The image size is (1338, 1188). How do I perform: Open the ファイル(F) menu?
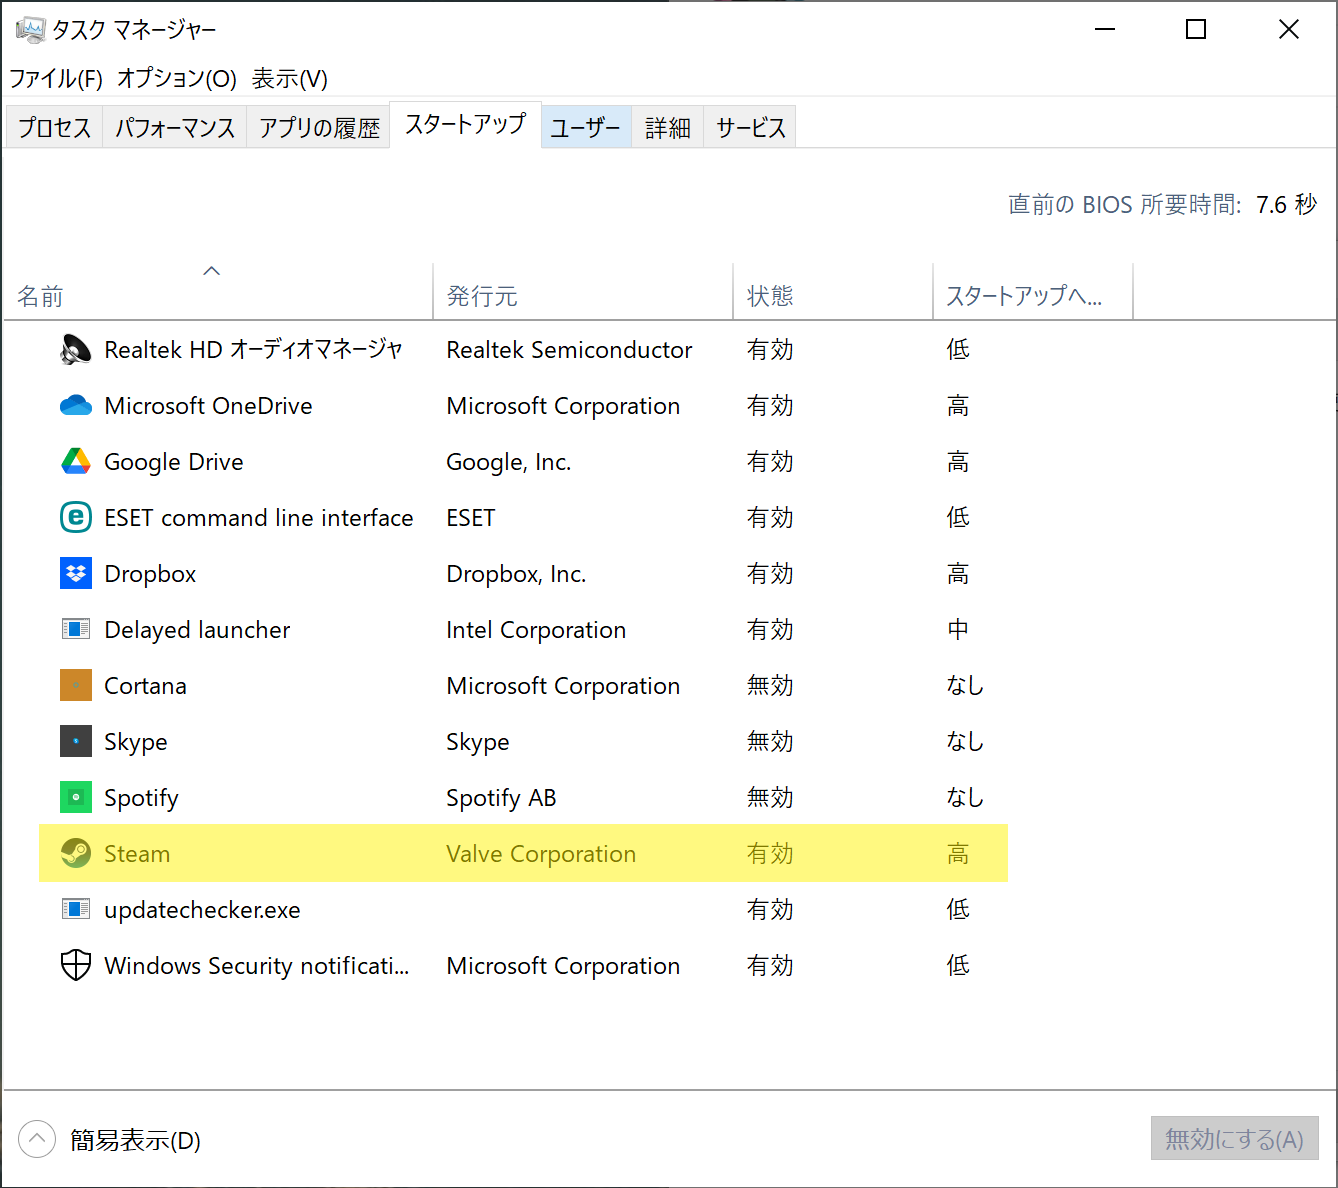[x=56, y=79]
